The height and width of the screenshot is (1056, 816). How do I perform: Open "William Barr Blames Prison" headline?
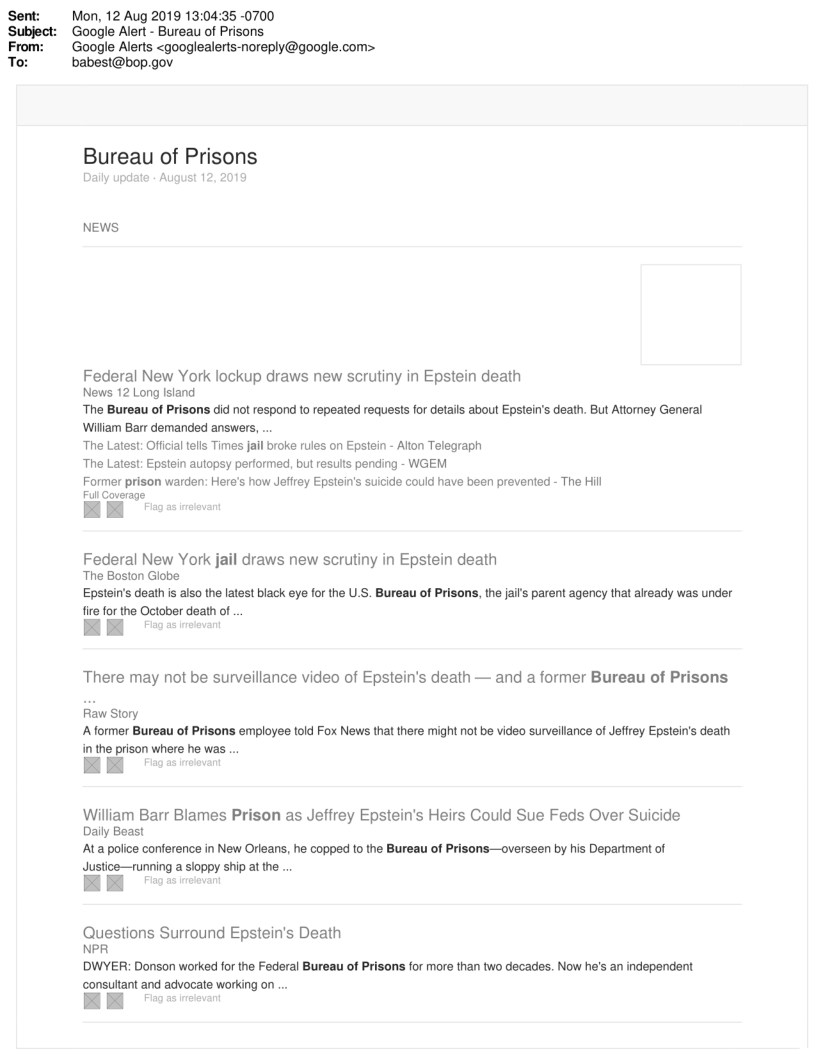click(x=381, y=815)
